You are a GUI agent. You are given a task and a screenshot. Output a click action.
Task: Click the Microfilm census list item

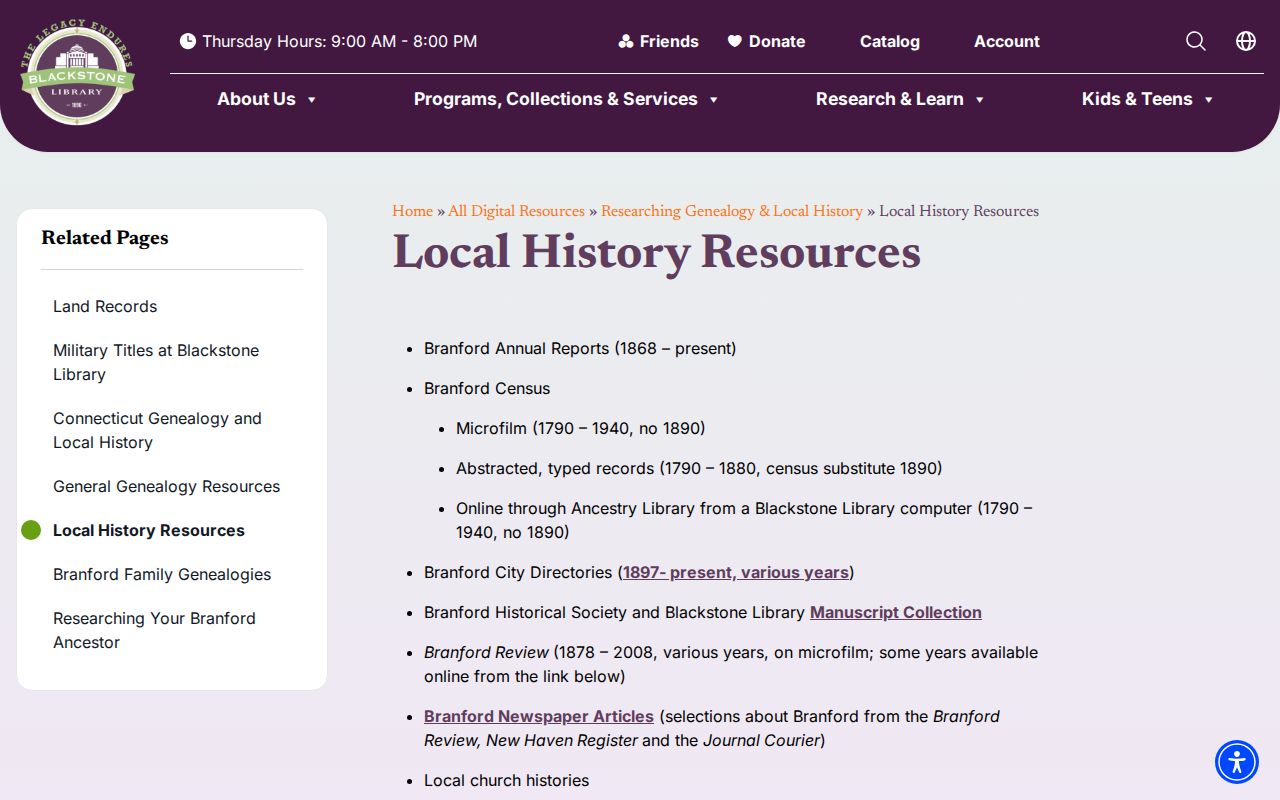(x=581, y=428)
